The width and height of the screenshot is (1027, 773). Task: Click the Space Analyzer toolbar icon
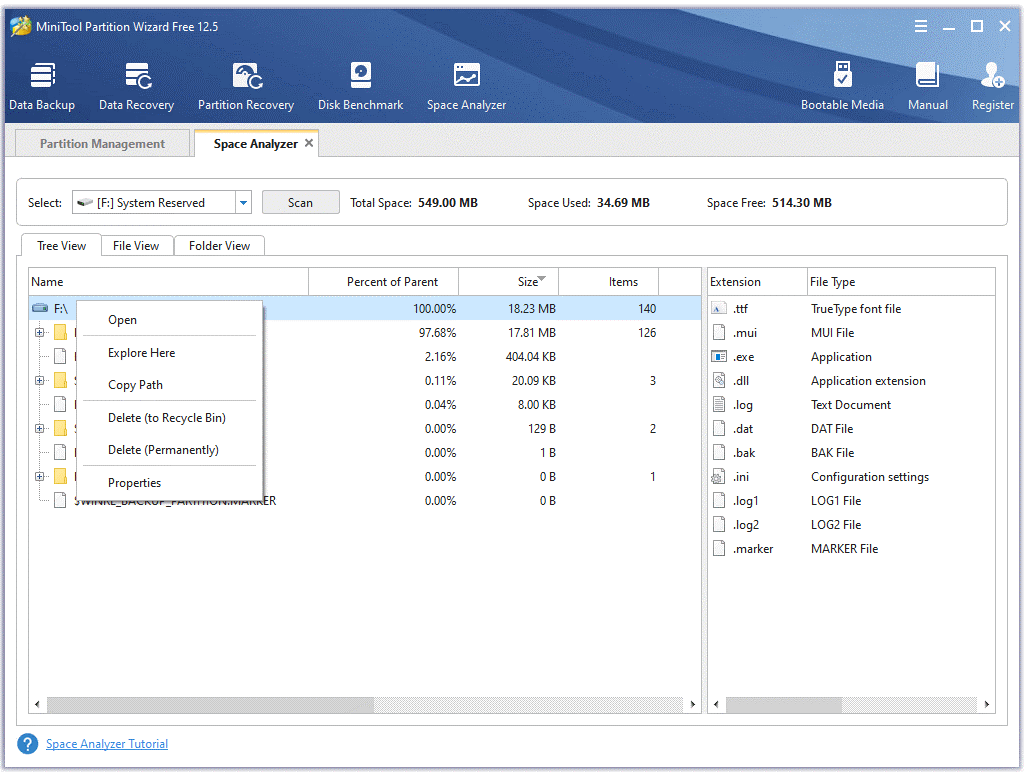point(466,85)
